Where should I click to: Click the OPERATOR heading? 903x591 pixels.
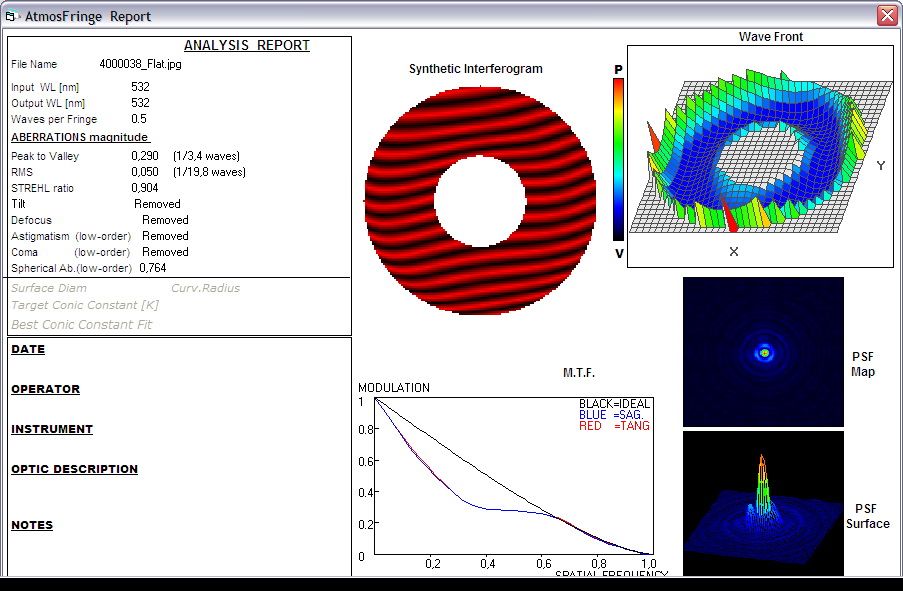click(x=45, y=389)
